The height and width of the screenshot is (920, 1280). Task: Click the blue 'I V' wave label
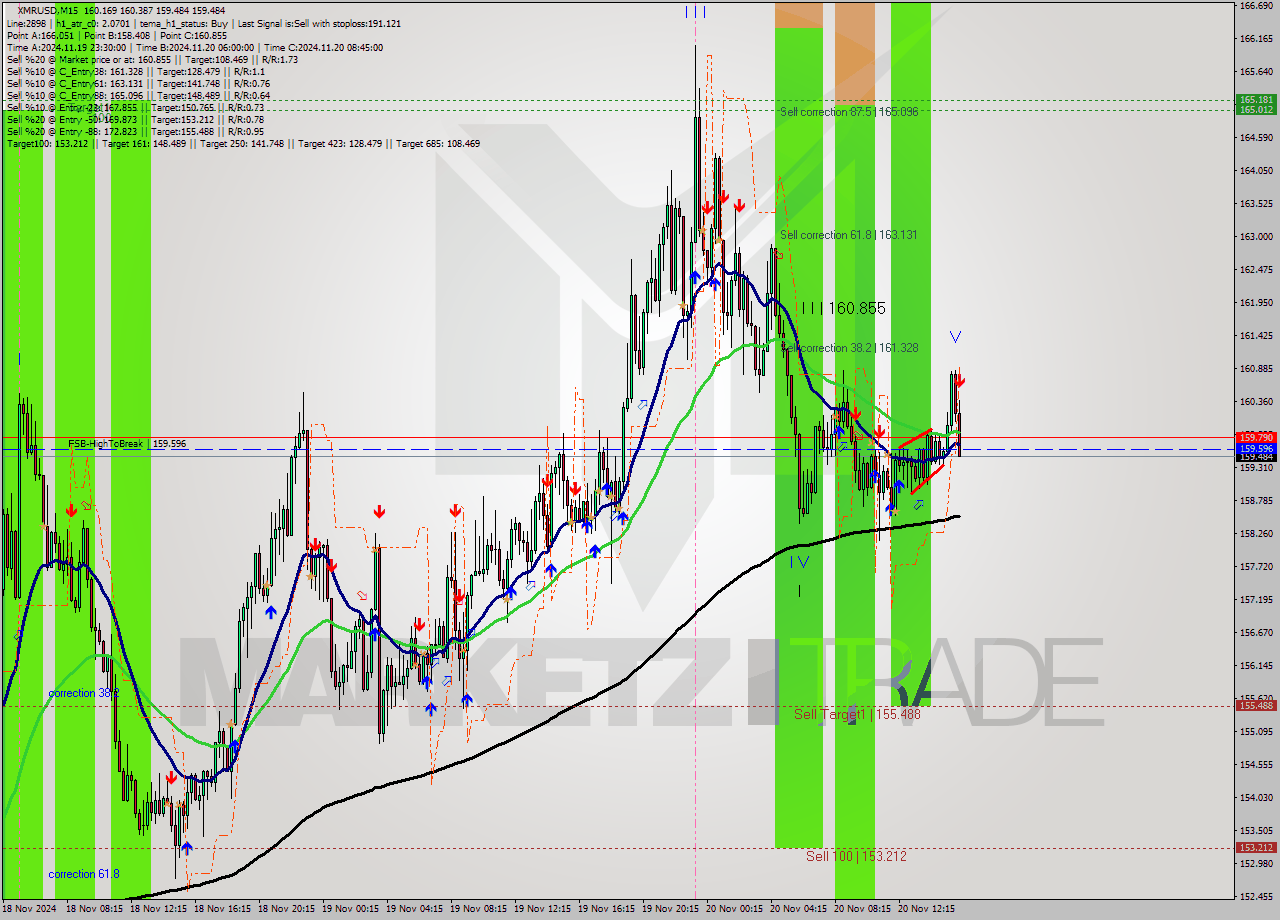pyautogui.click(x=799, y=562)
